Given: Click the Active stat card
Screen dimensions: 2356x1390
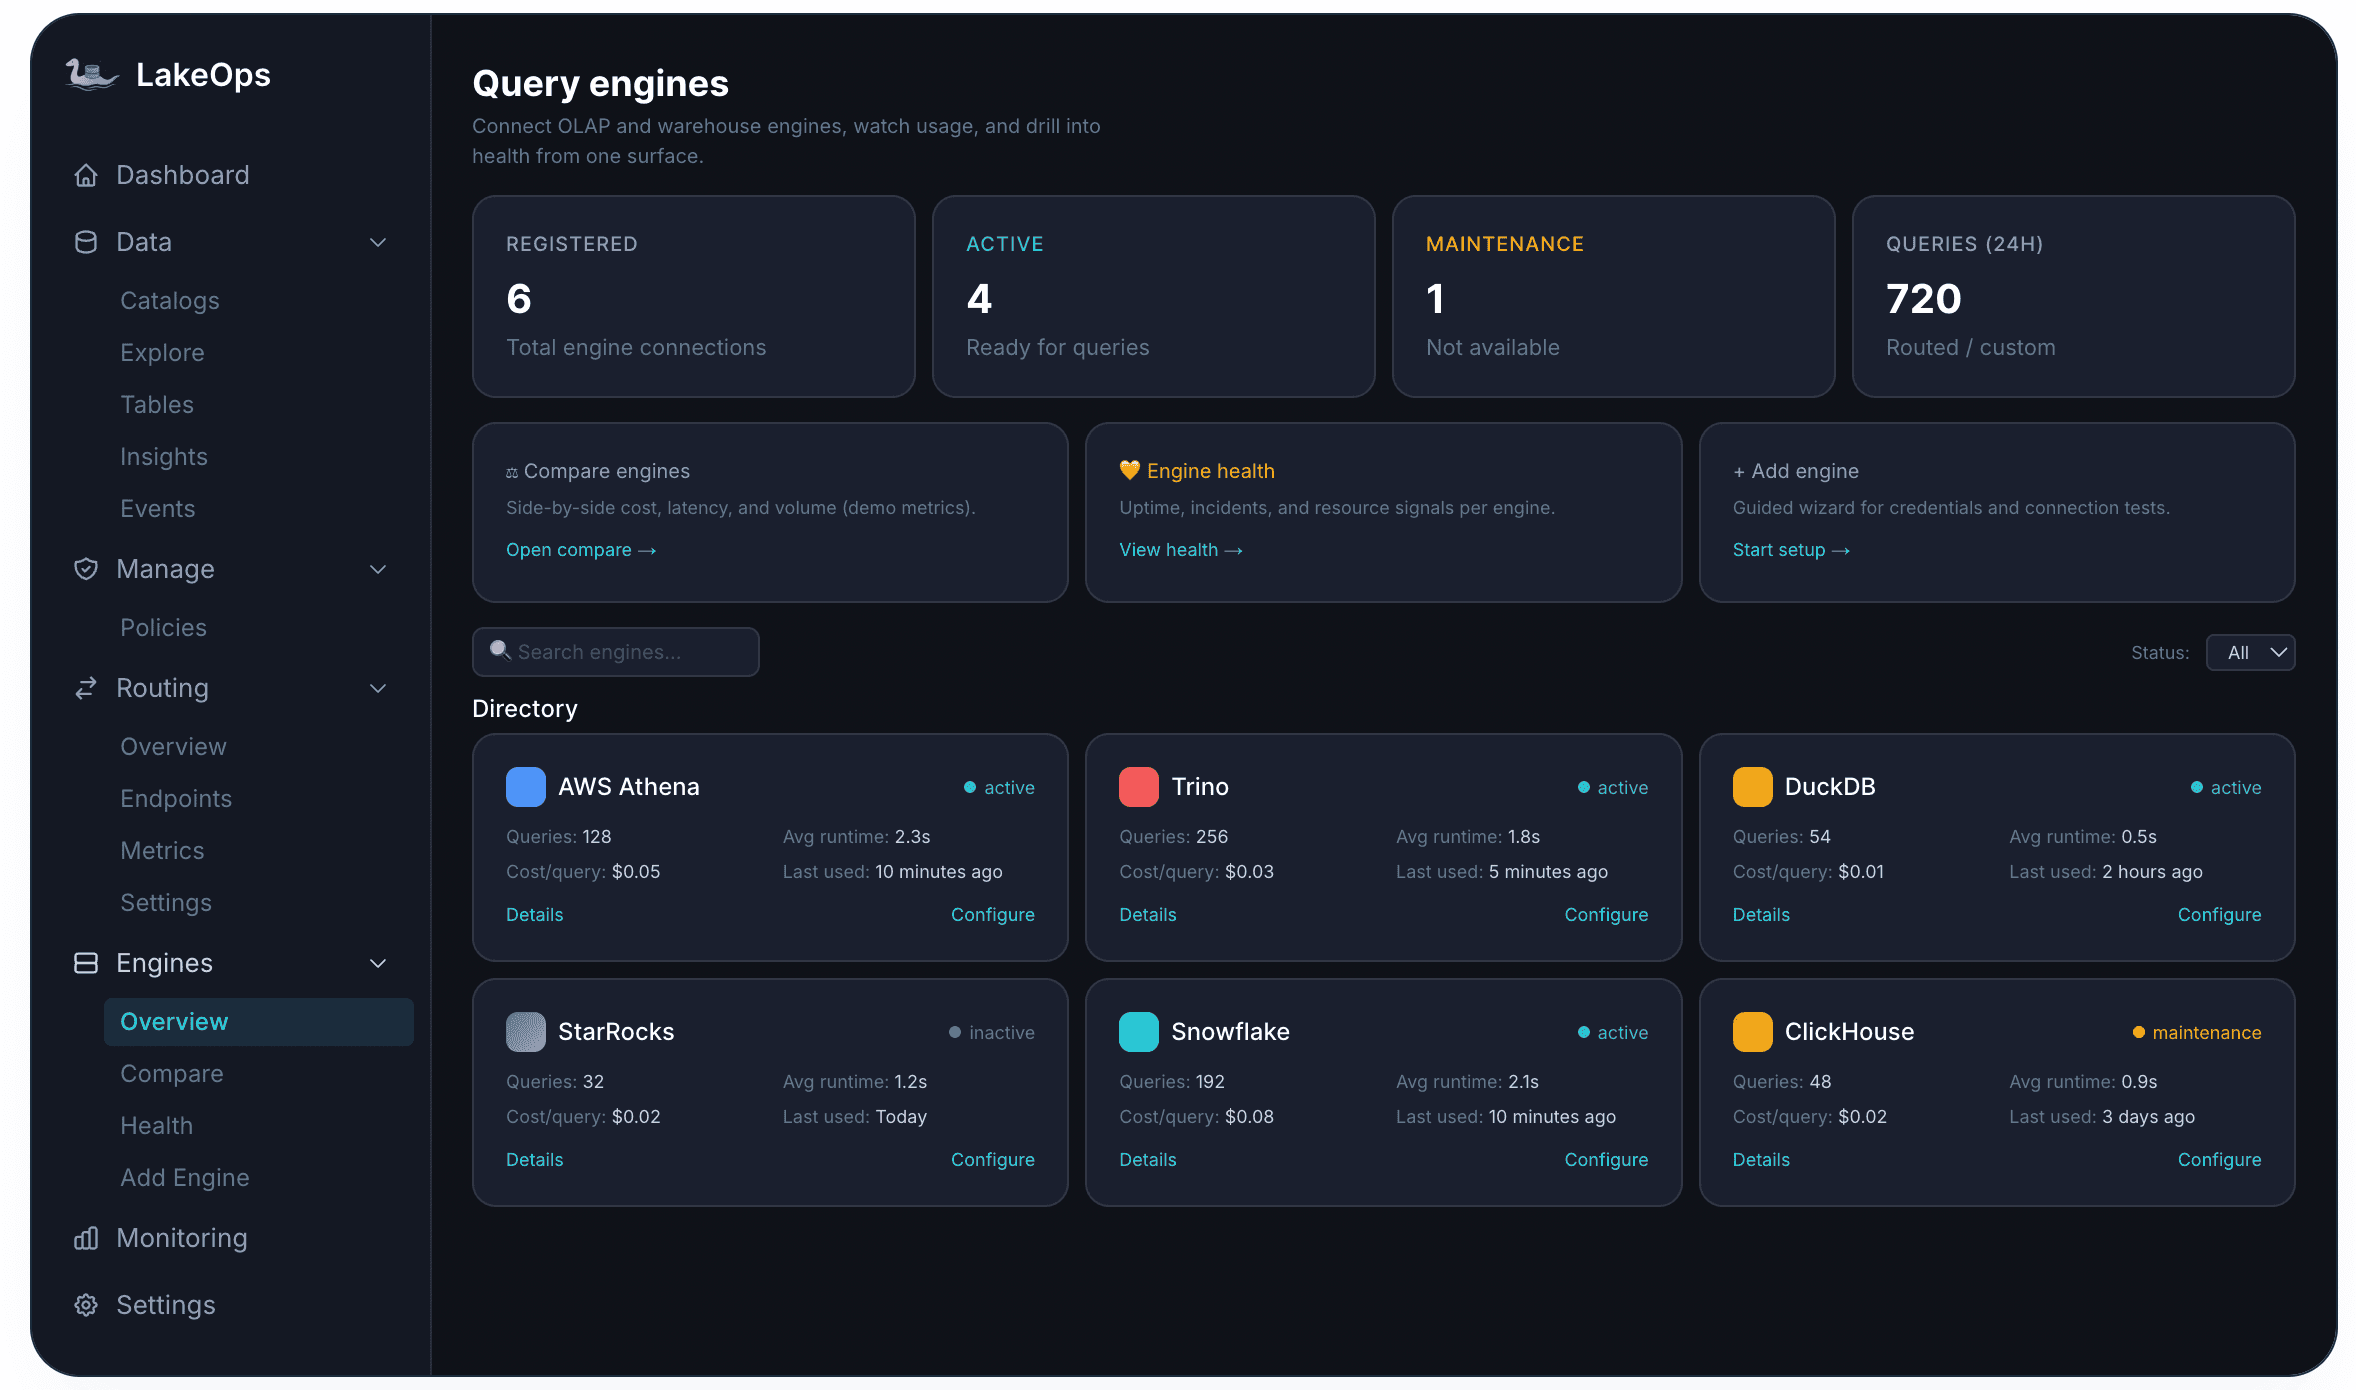Looking at the screenshot, I should coord(1154,297).
